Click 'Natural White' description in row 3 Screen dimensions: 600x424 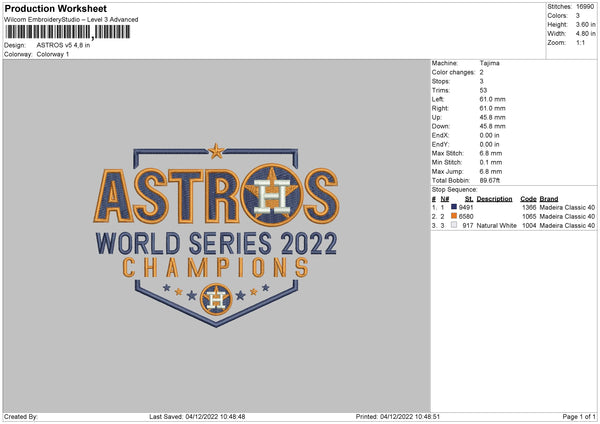coord(497,226)
